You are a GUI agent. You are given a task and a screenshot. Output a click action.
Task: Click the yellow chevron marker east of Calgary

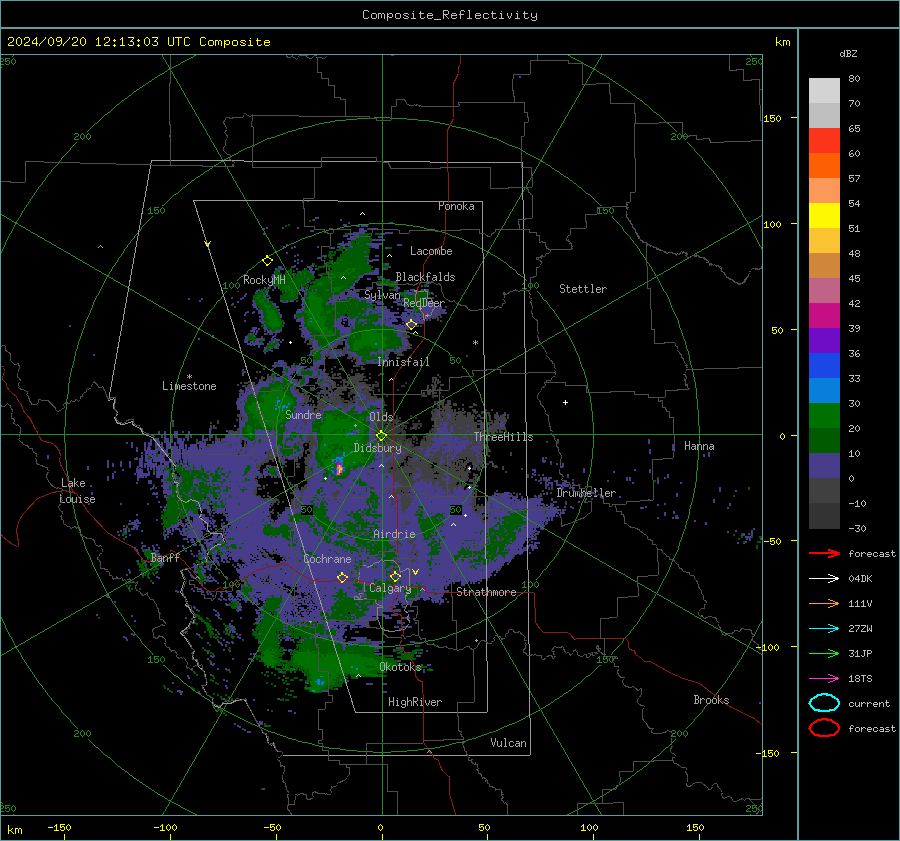pos(416,572)
